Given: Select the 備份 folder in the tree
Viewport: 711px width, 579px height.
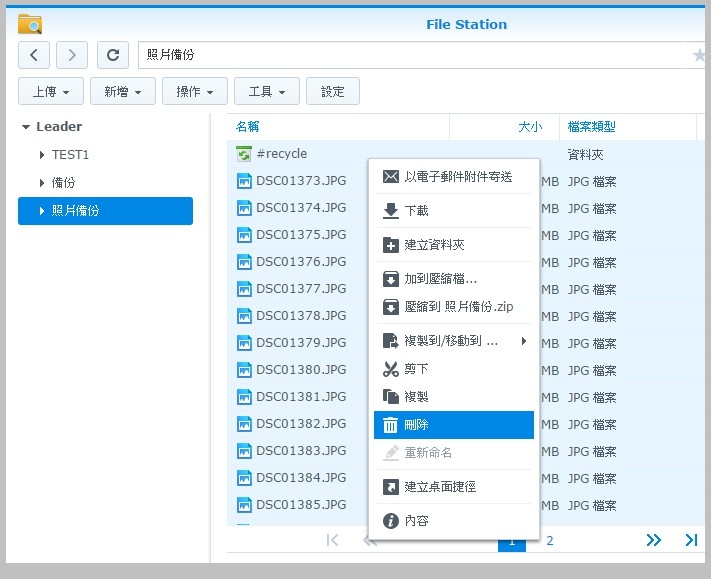Looking at the screenshot, I should [x=63, y=183].
